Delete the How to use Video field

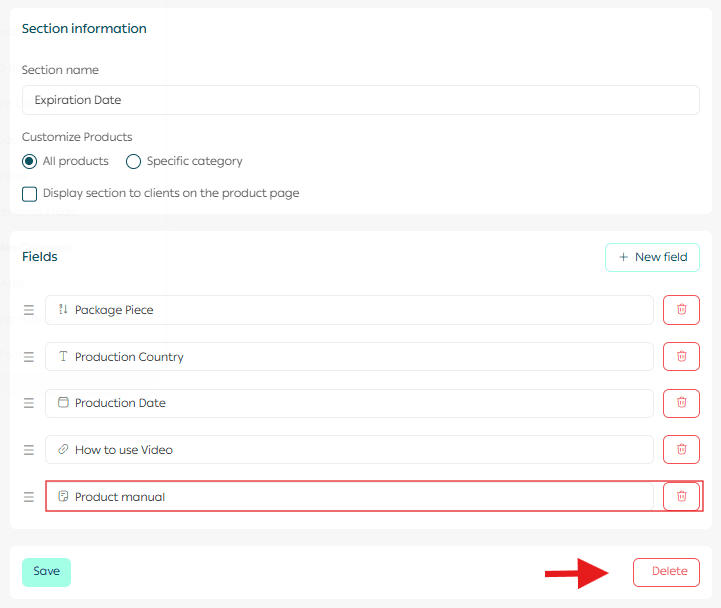pos(681,450)
